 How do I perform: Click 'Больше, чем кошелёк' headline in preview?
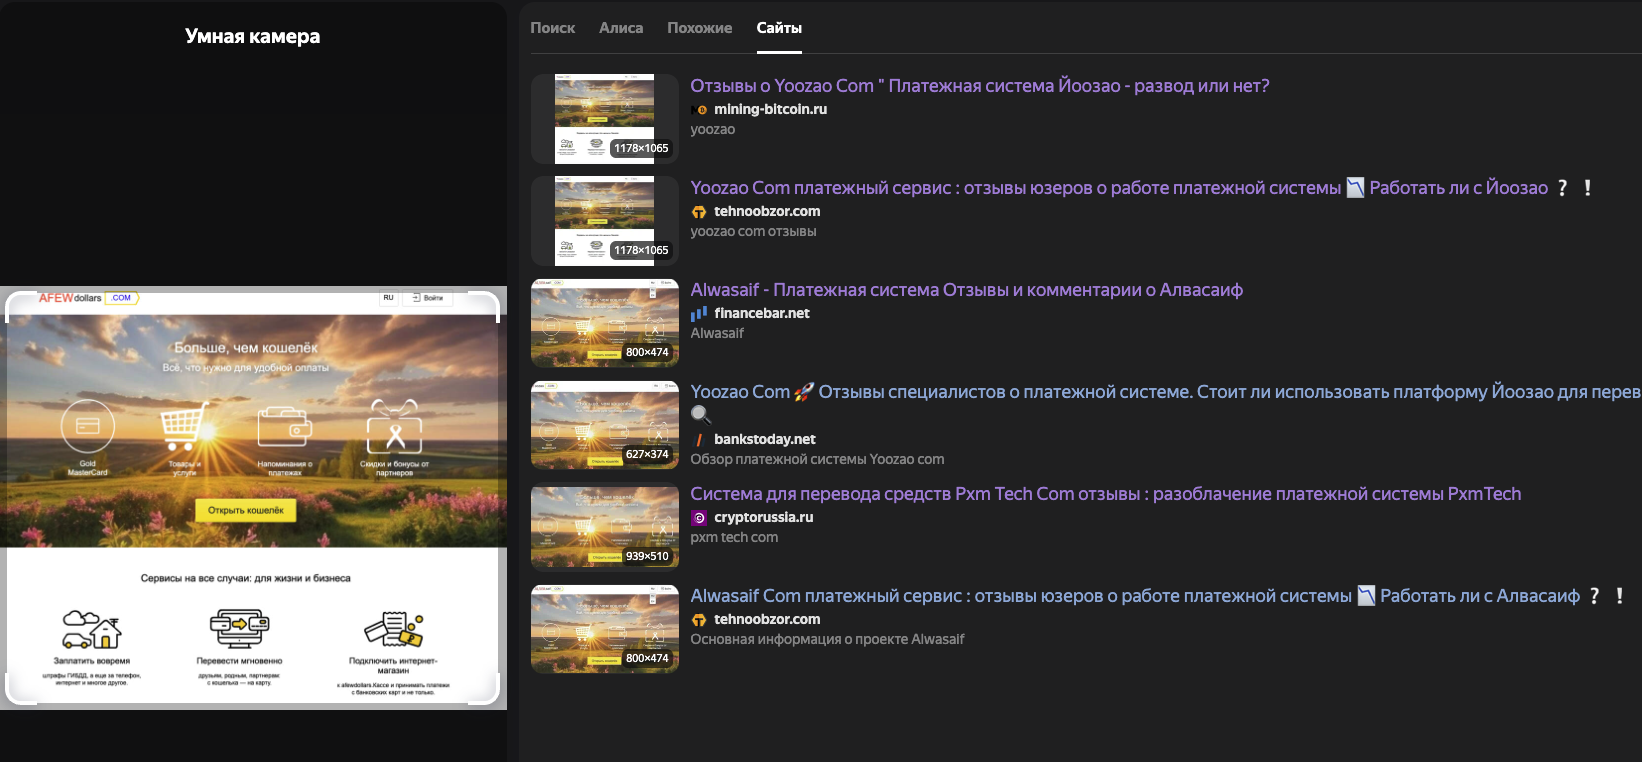click(x=246, y=348)
